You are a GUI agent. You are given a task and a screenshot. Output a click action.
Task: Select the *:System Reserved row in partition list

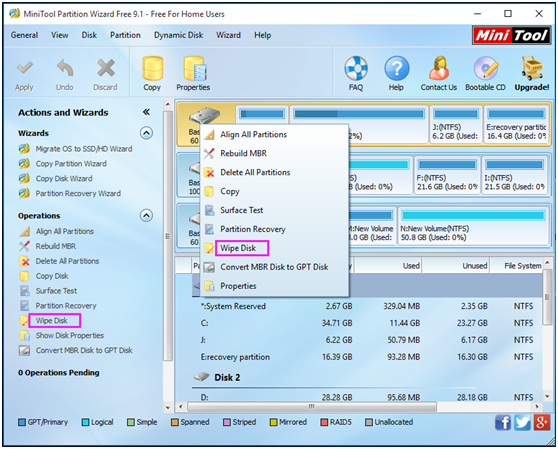point(368,306)
